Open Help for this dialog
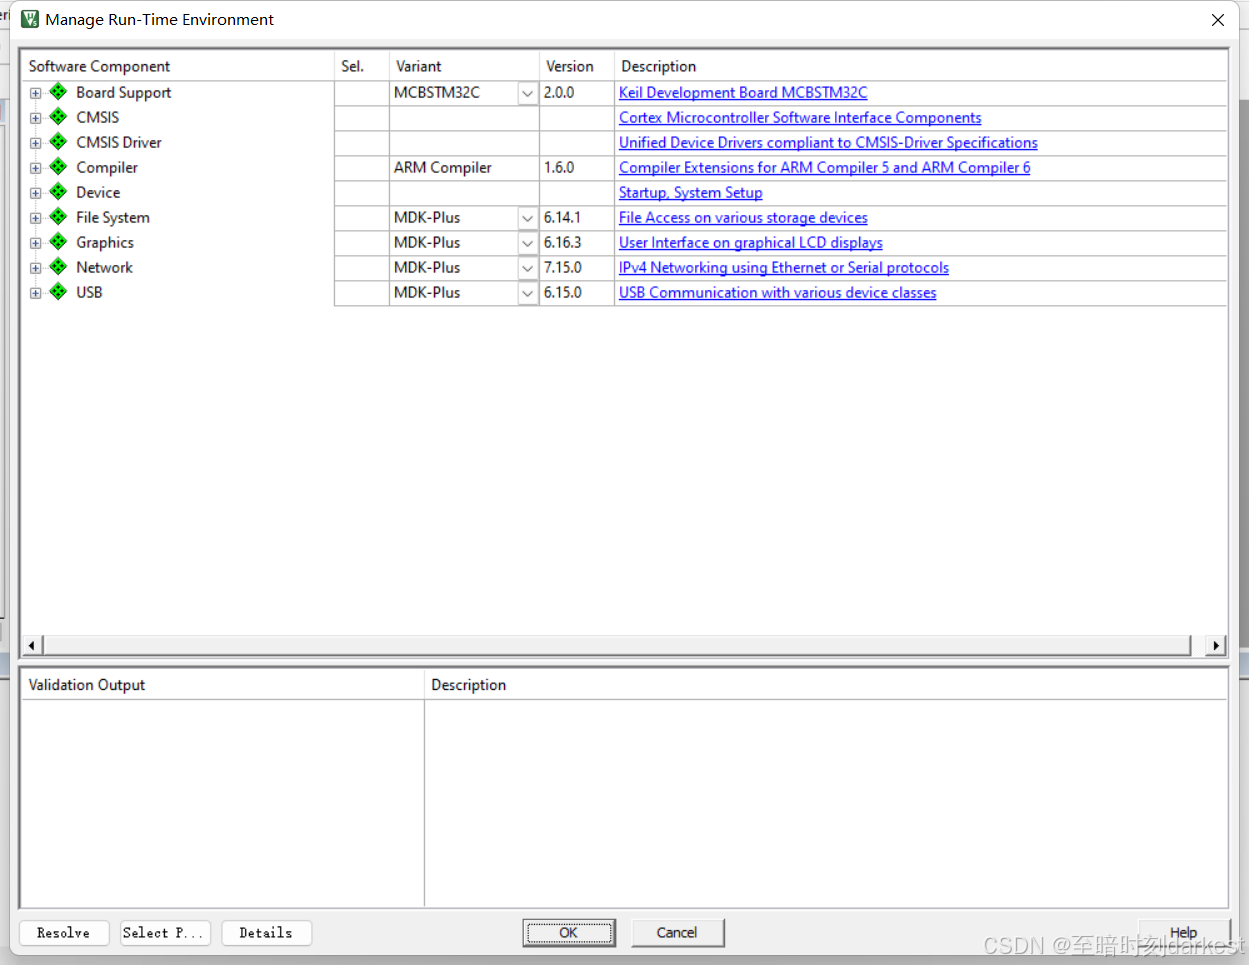 click(x=1184, y=933)
